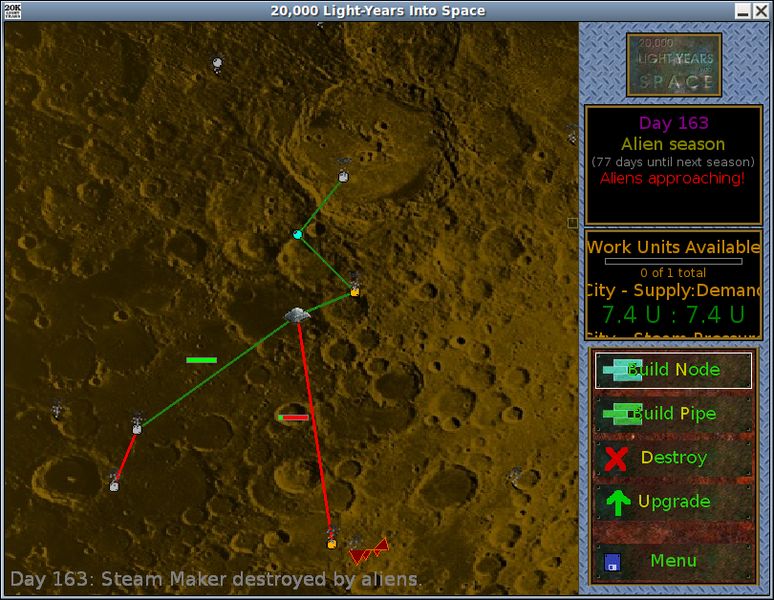This screenshot has height=600, width=774.
Task: Click the Menu label
Action: click(673, 561)
